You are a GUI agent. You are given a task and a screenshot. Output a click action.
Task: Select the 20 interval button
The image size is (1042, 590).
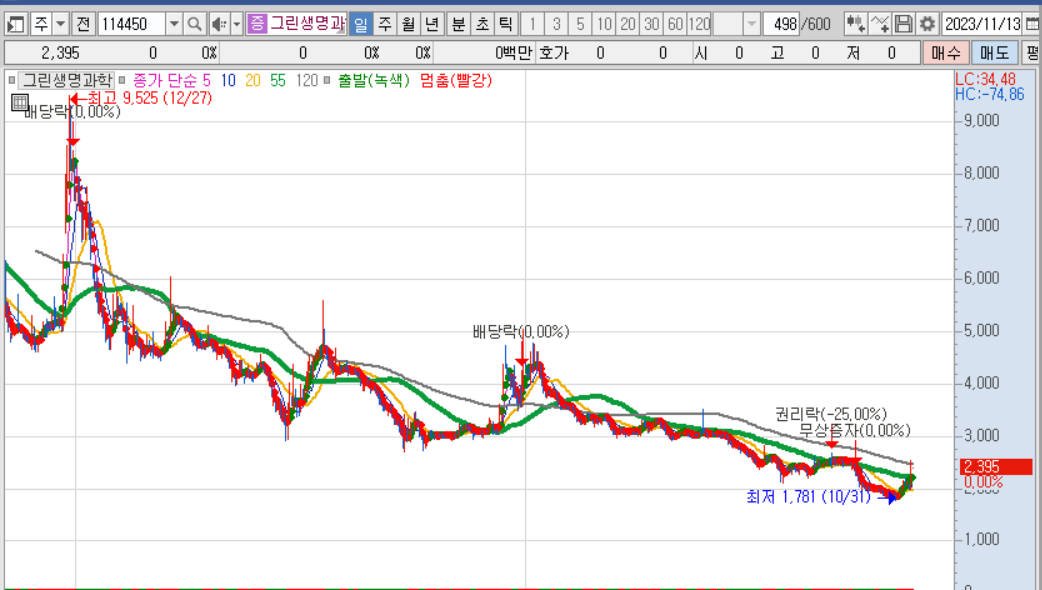[628, 25]
